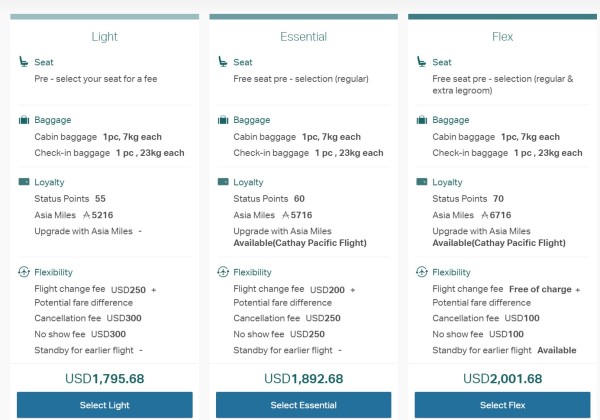Click the Flex fare heading
Screen dimensions: 600x420
[x=502, y=37]
